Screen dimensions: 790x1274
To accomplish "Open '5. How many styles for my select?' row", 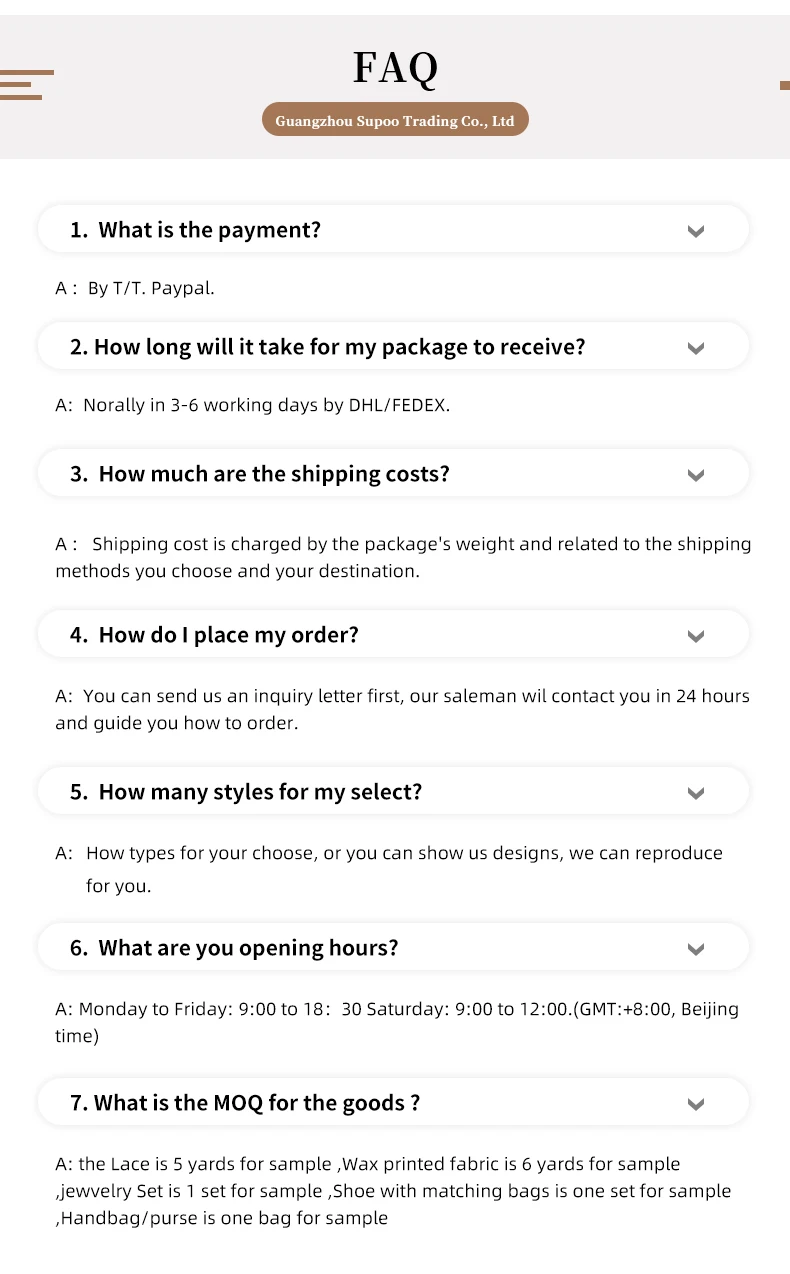I will (246, 792).
